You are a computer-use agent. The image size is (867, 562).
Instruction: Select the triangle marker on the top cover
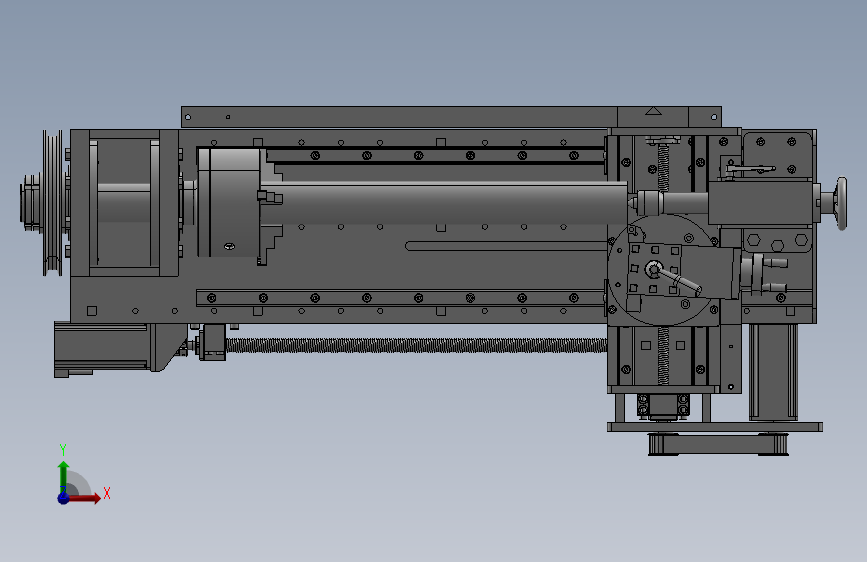(x=653, y=111)
